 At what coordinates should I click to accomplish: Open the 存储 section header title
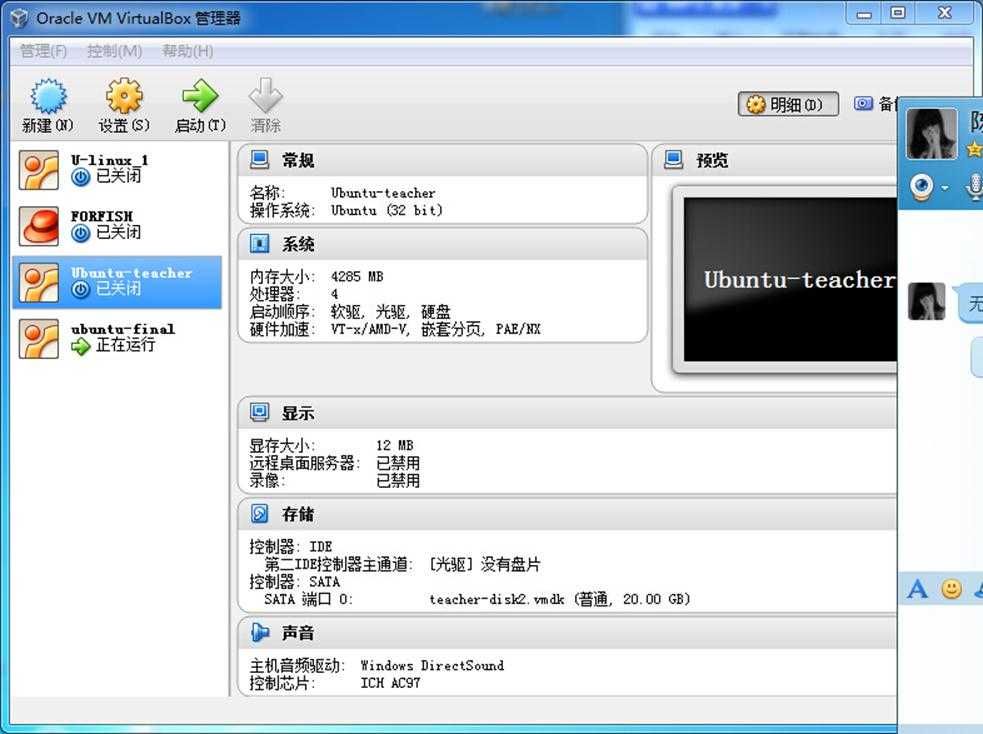point(298,515)
